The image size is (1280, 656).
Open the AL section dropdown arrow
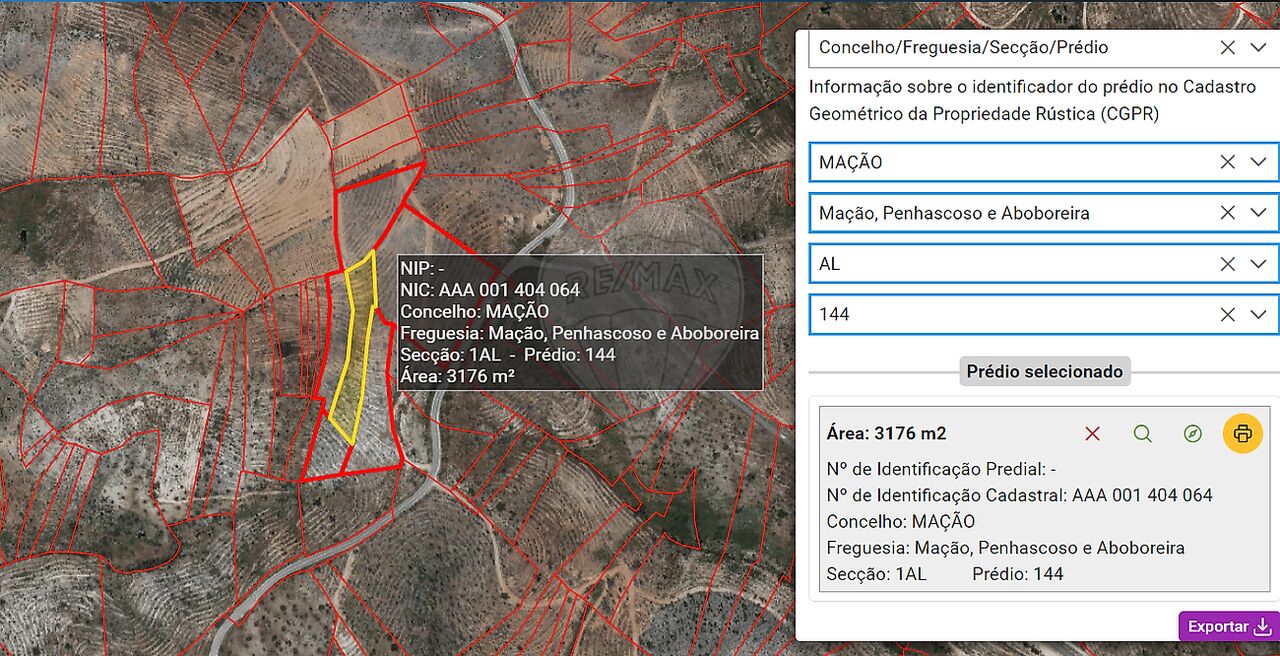(x=1258, y=264)
